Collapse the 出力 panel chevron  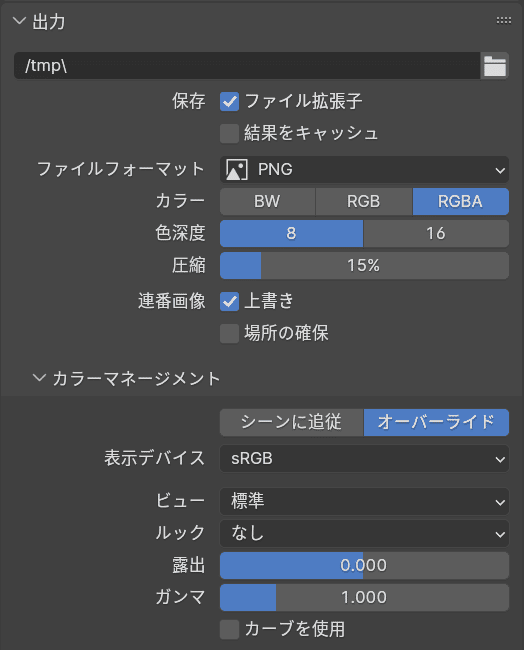click(19, 21)
